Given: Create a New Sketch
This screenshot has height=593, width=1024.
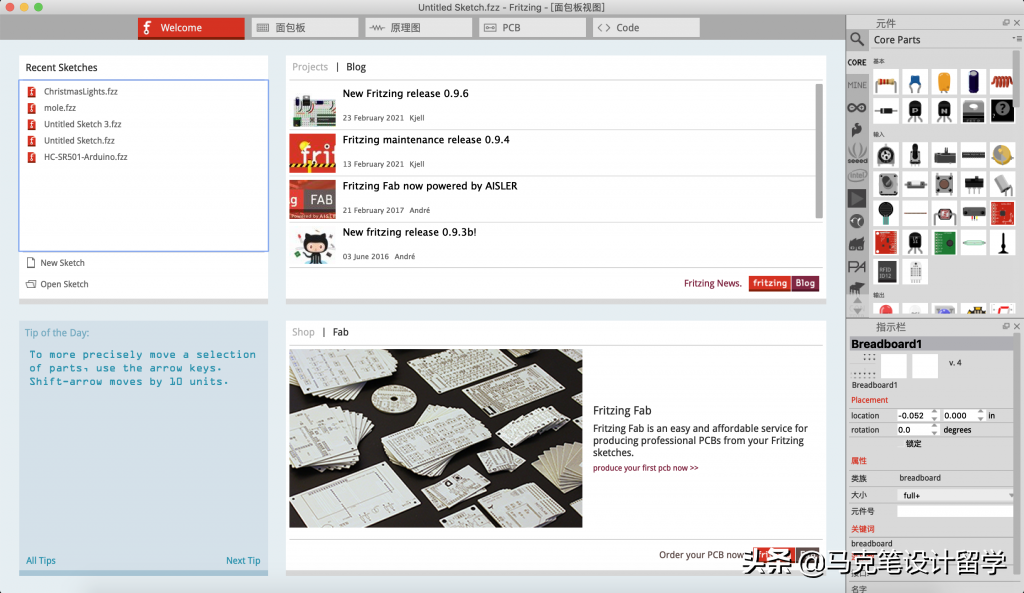Looking at the screenshot, I should [56, 263].
